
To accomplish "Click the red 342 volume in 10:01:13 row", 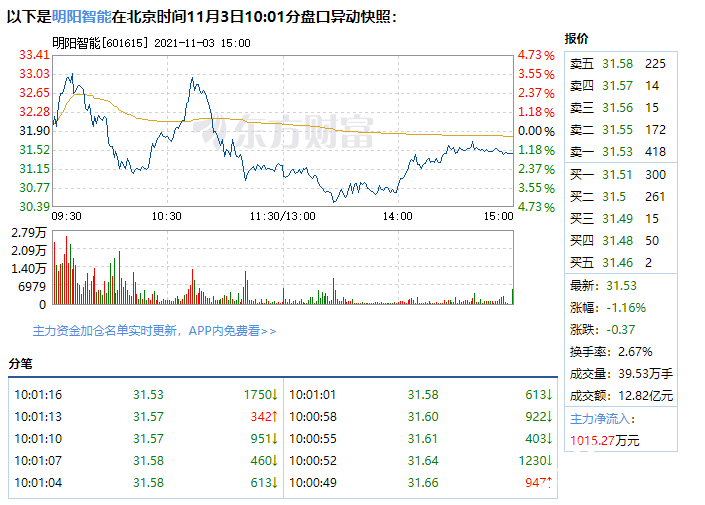I will pyautogui.click(x=264, y=417).
